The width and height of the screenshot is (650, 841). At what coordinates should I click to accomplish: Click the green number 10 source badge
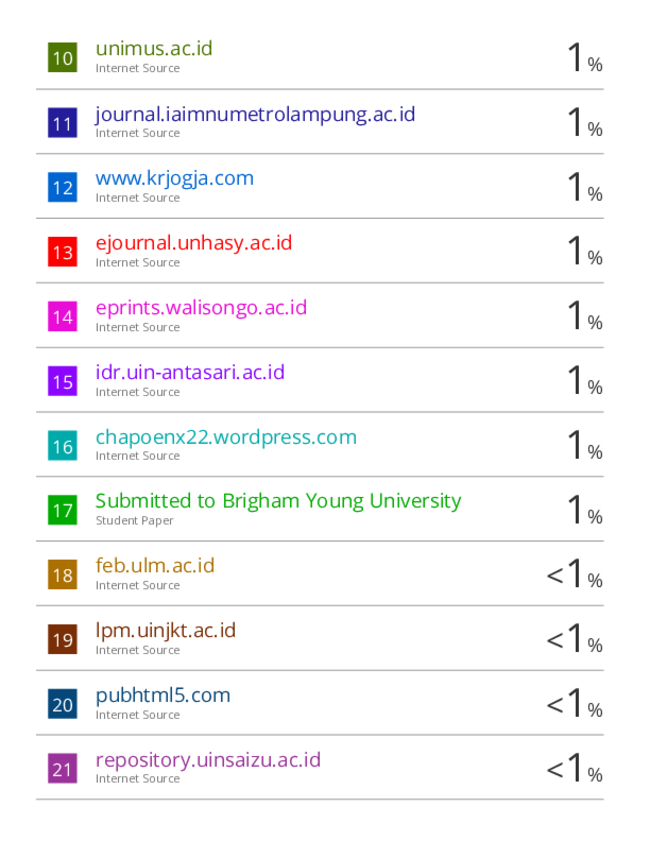[62, 57]
